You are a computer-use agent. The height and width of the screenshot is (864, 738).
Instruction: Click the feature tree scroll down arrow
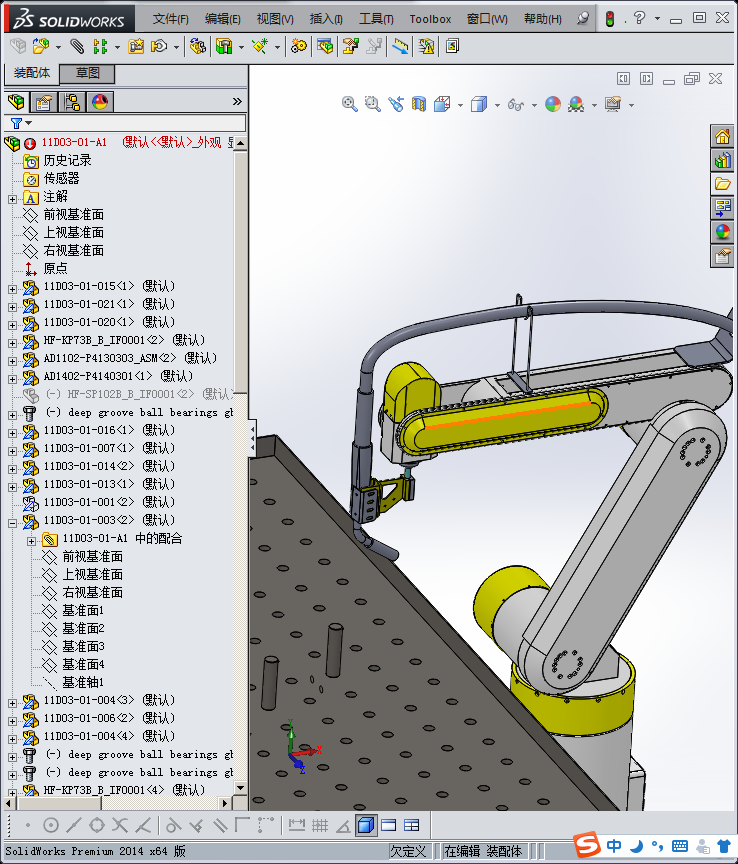coord(240,788)
